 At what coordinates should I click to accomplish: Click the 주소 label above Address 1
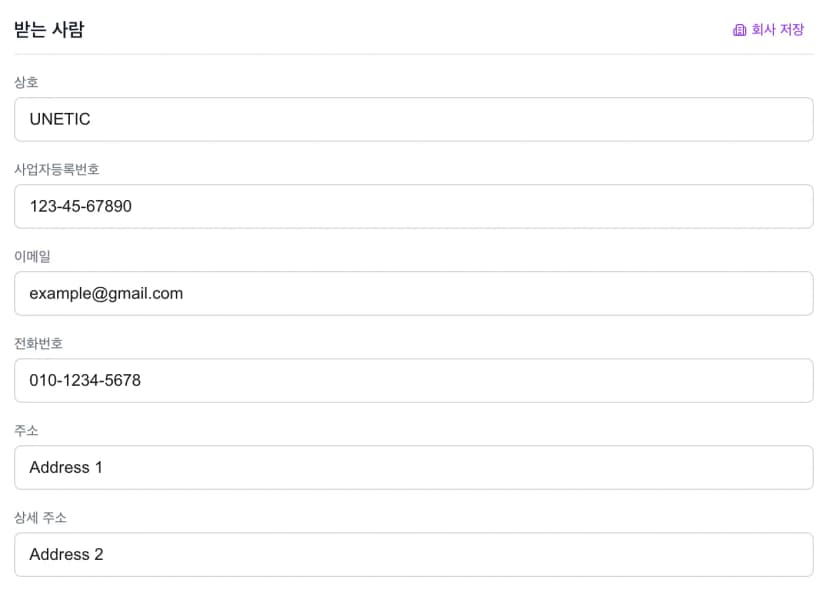pyautogui.click(x=26, y=430)
